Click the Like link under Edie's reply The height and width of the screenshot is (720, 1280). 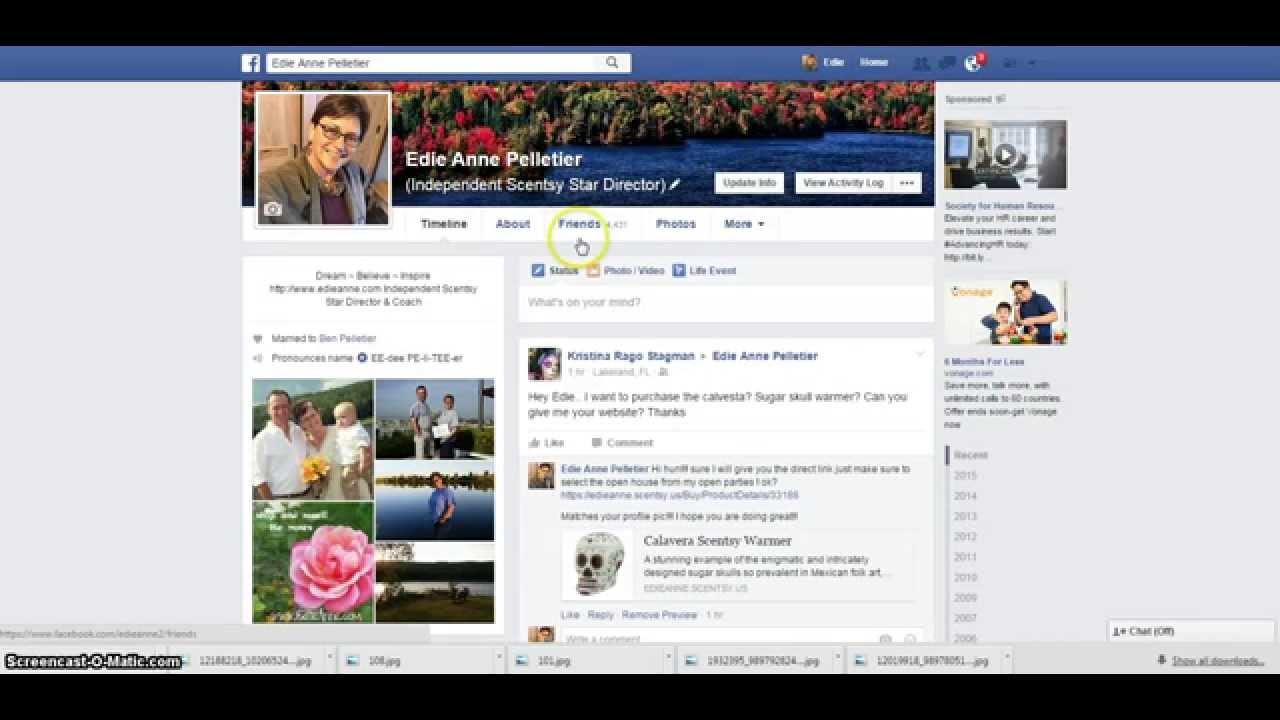click(570, 615)
